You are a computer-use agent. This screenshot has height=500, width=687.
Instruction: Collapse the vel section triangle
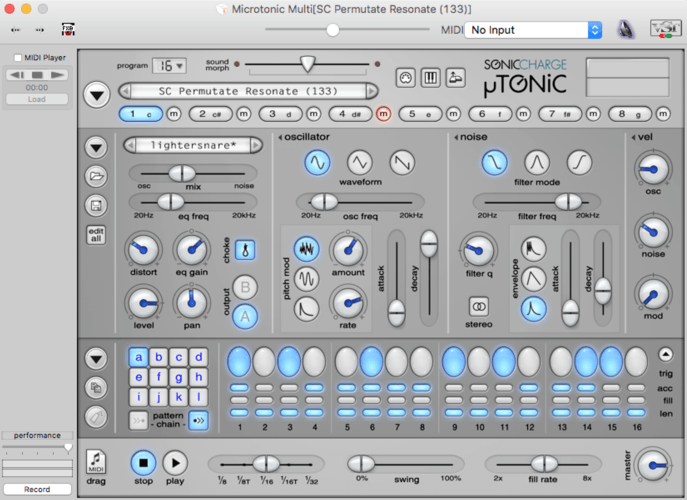click(633, 137)
